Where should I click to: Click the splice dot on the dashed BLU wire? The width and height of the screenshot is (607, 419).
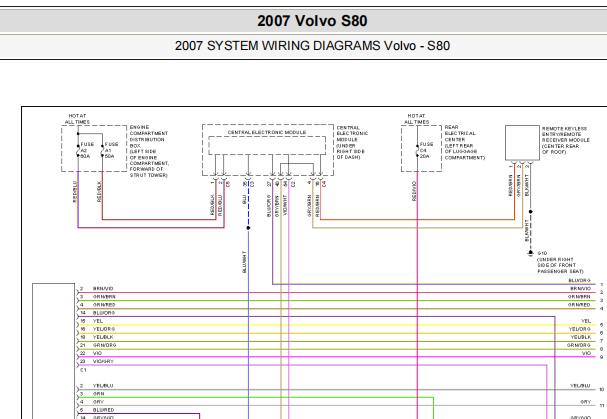pos(248,228)
